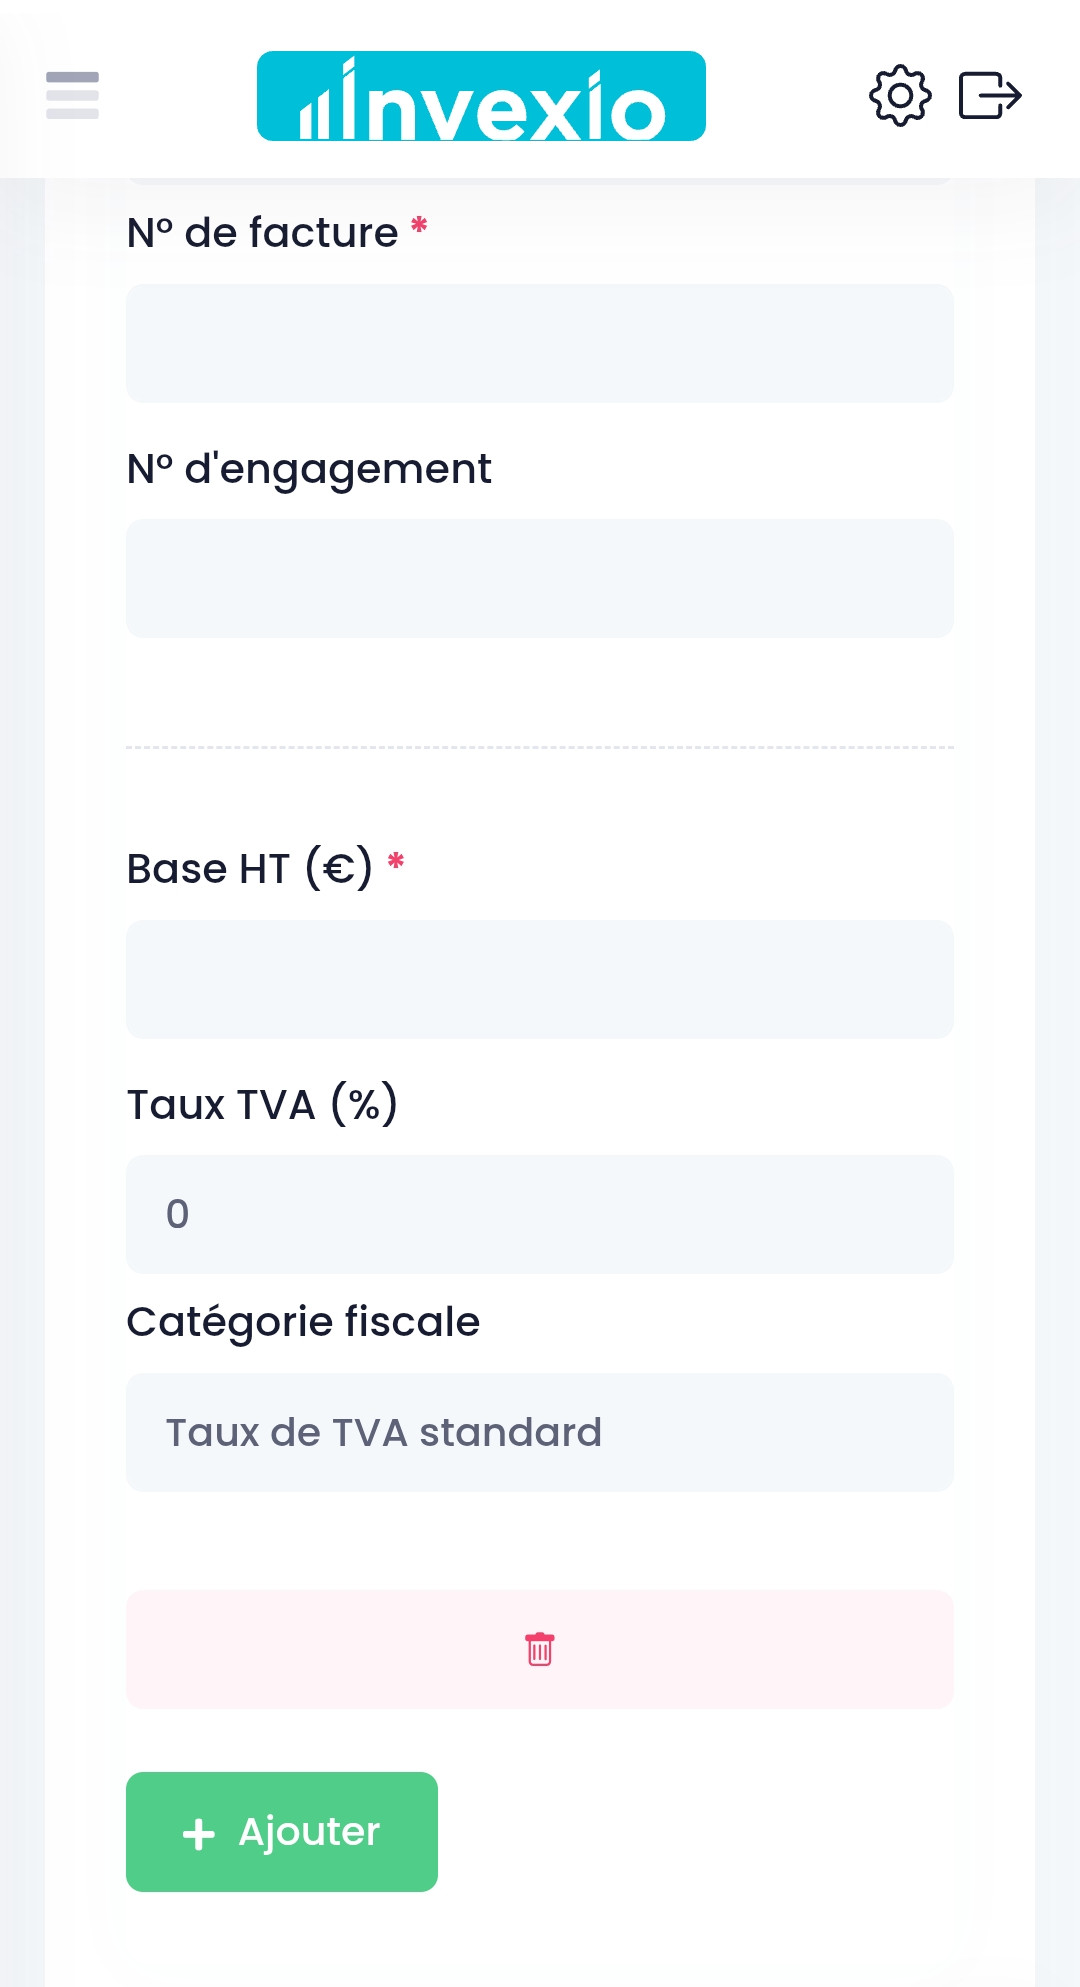
Task: Log out using the exit icon
Action: tap(991, 95)
